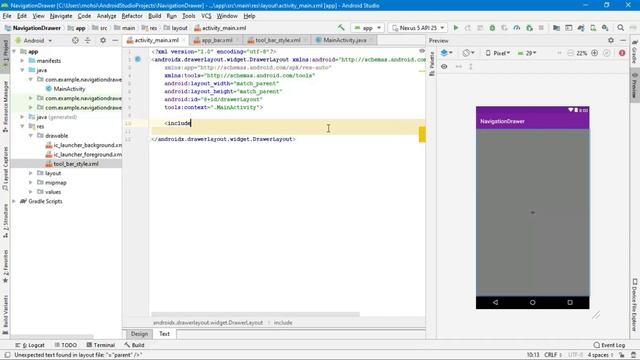This screenshot has height=360, width=640.
Task: Click the Make Project hammer icon
Action: click(x=341, y=28)
